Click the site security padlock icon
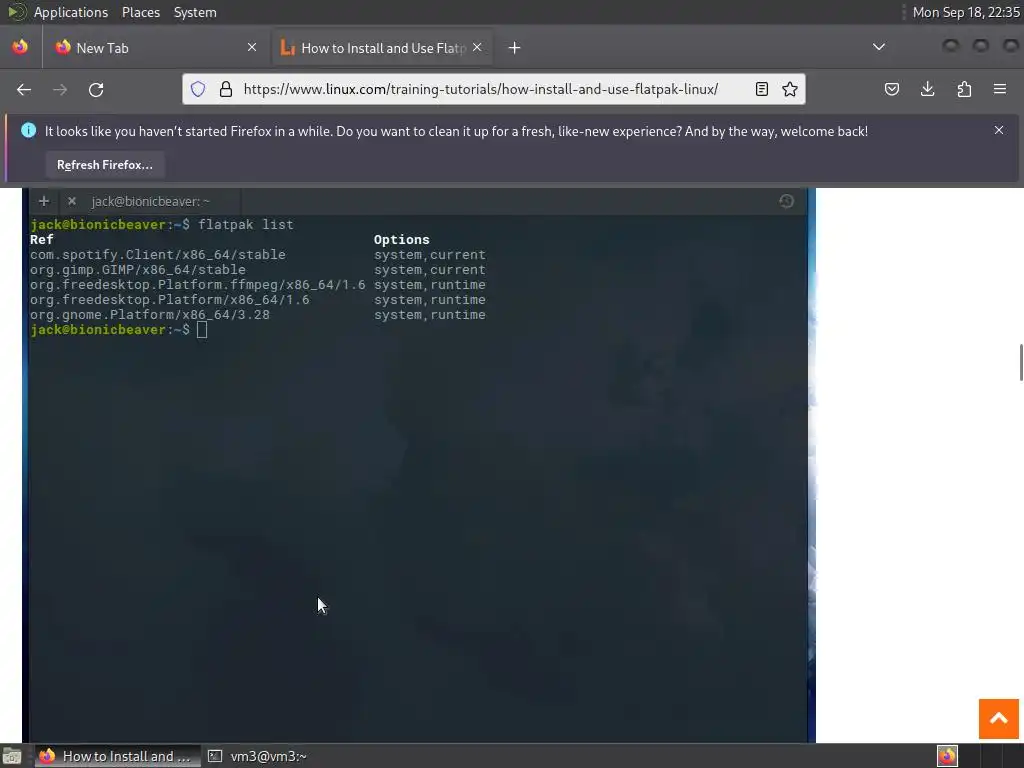The width and height of the screenshot is (1024, 768). pyautogui.click(x=226, y=89)
